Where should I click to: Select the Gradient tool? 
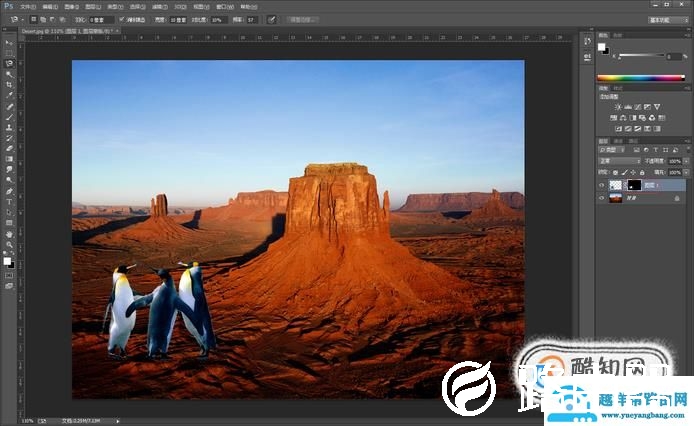[x=9, y=159]
